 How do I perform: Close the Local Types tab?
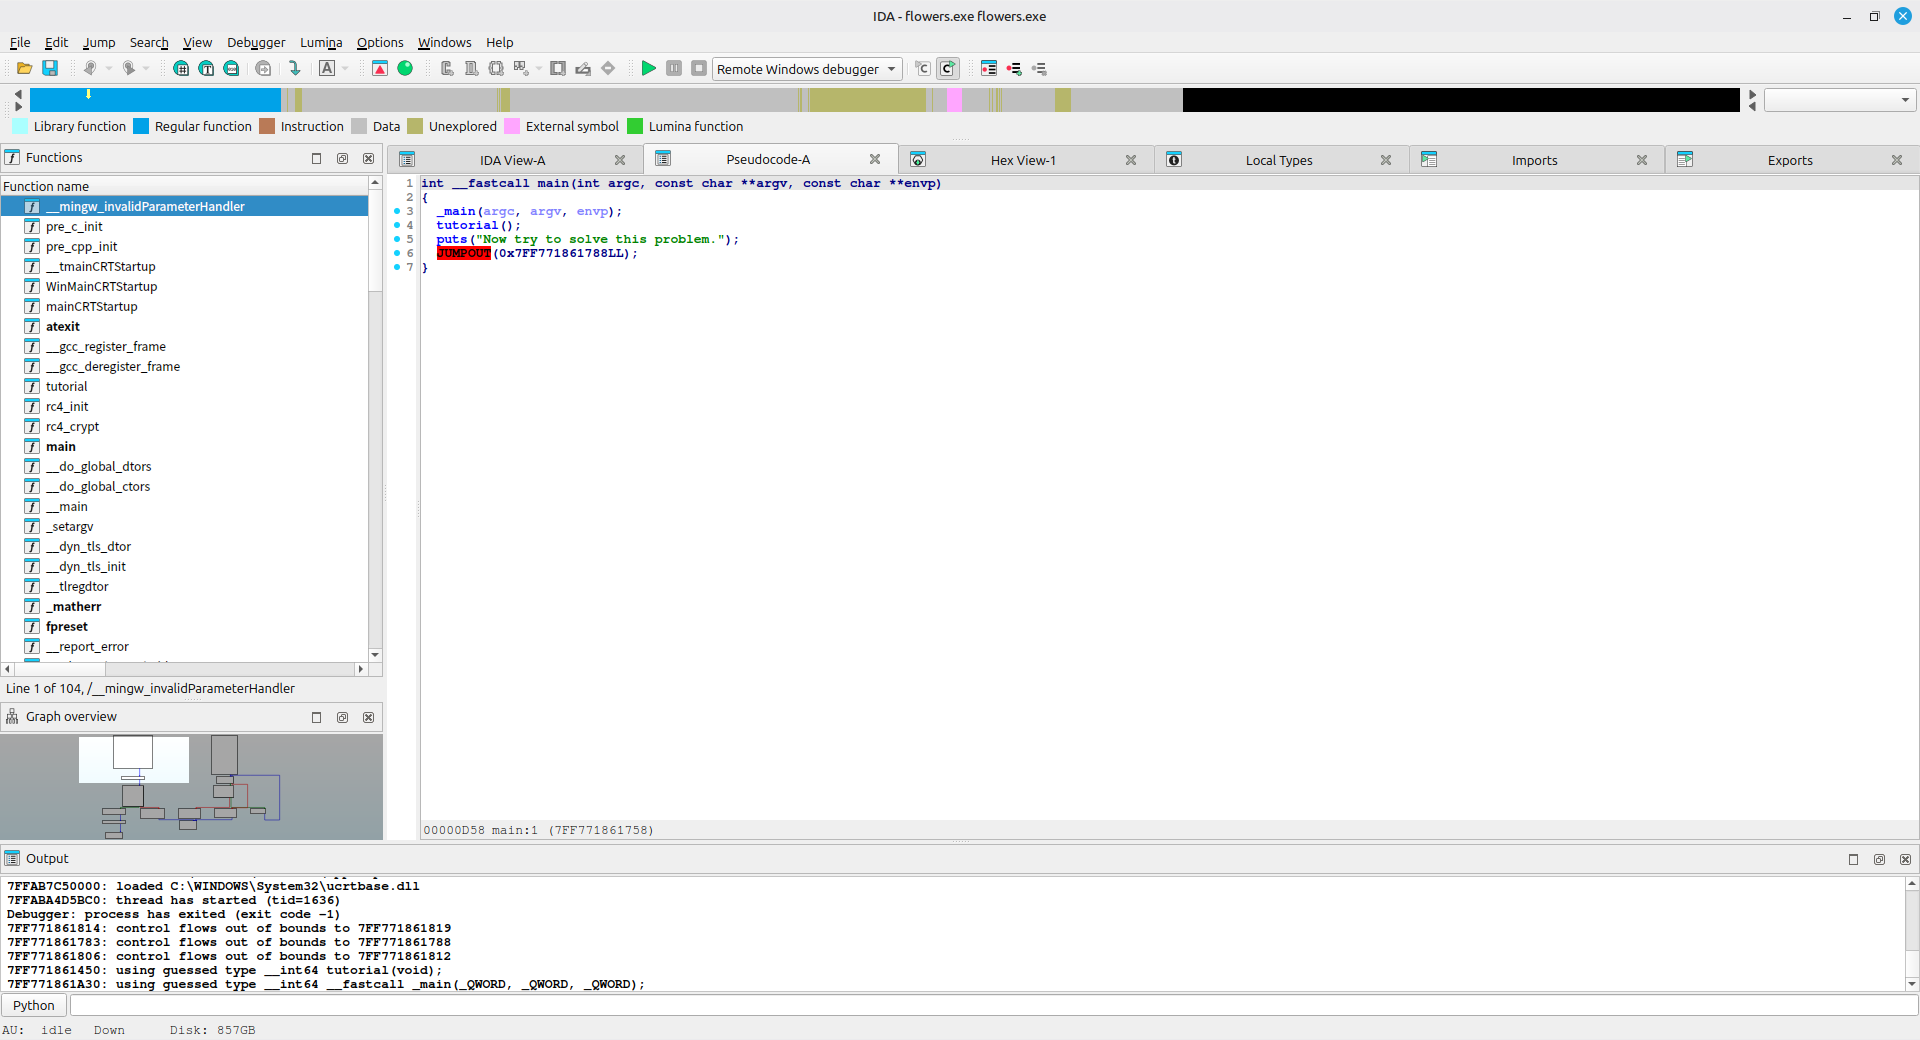pyautogui.click(x=1386, y=160)
